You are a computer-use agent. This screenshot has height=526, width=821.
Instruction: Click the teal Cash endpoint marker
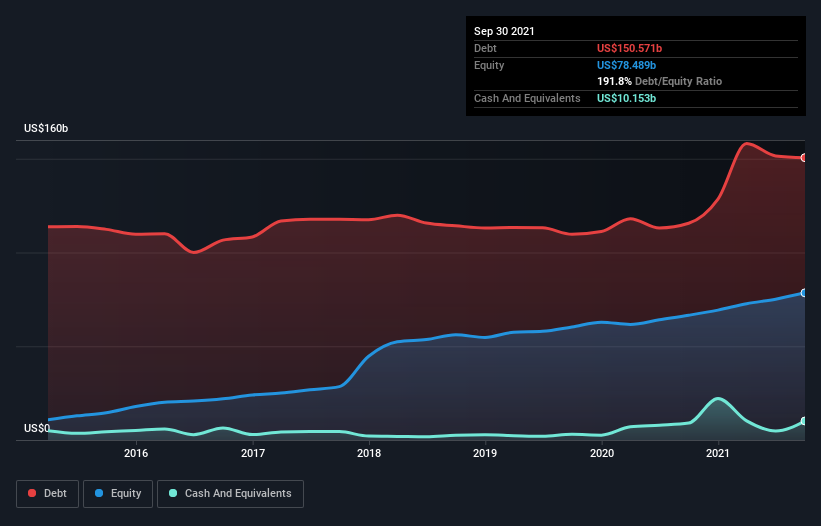tap(804, 421)
